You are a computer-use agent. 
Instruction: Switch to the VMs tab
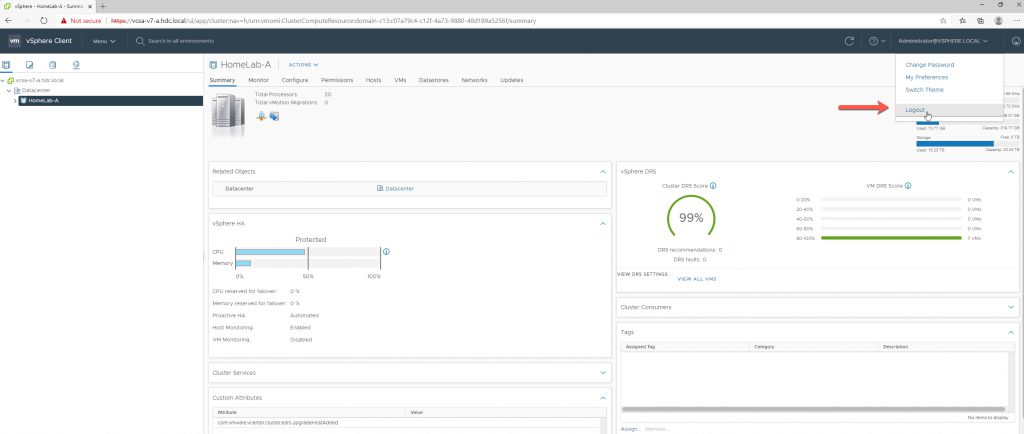(400, 80)
